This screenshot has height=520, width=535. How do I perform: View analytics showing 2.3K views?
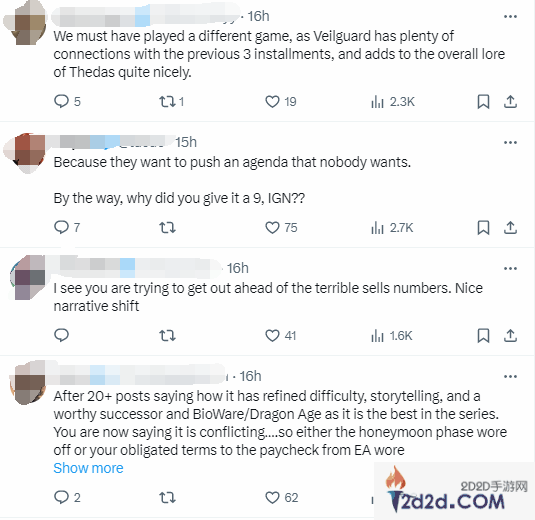[392, 101]
